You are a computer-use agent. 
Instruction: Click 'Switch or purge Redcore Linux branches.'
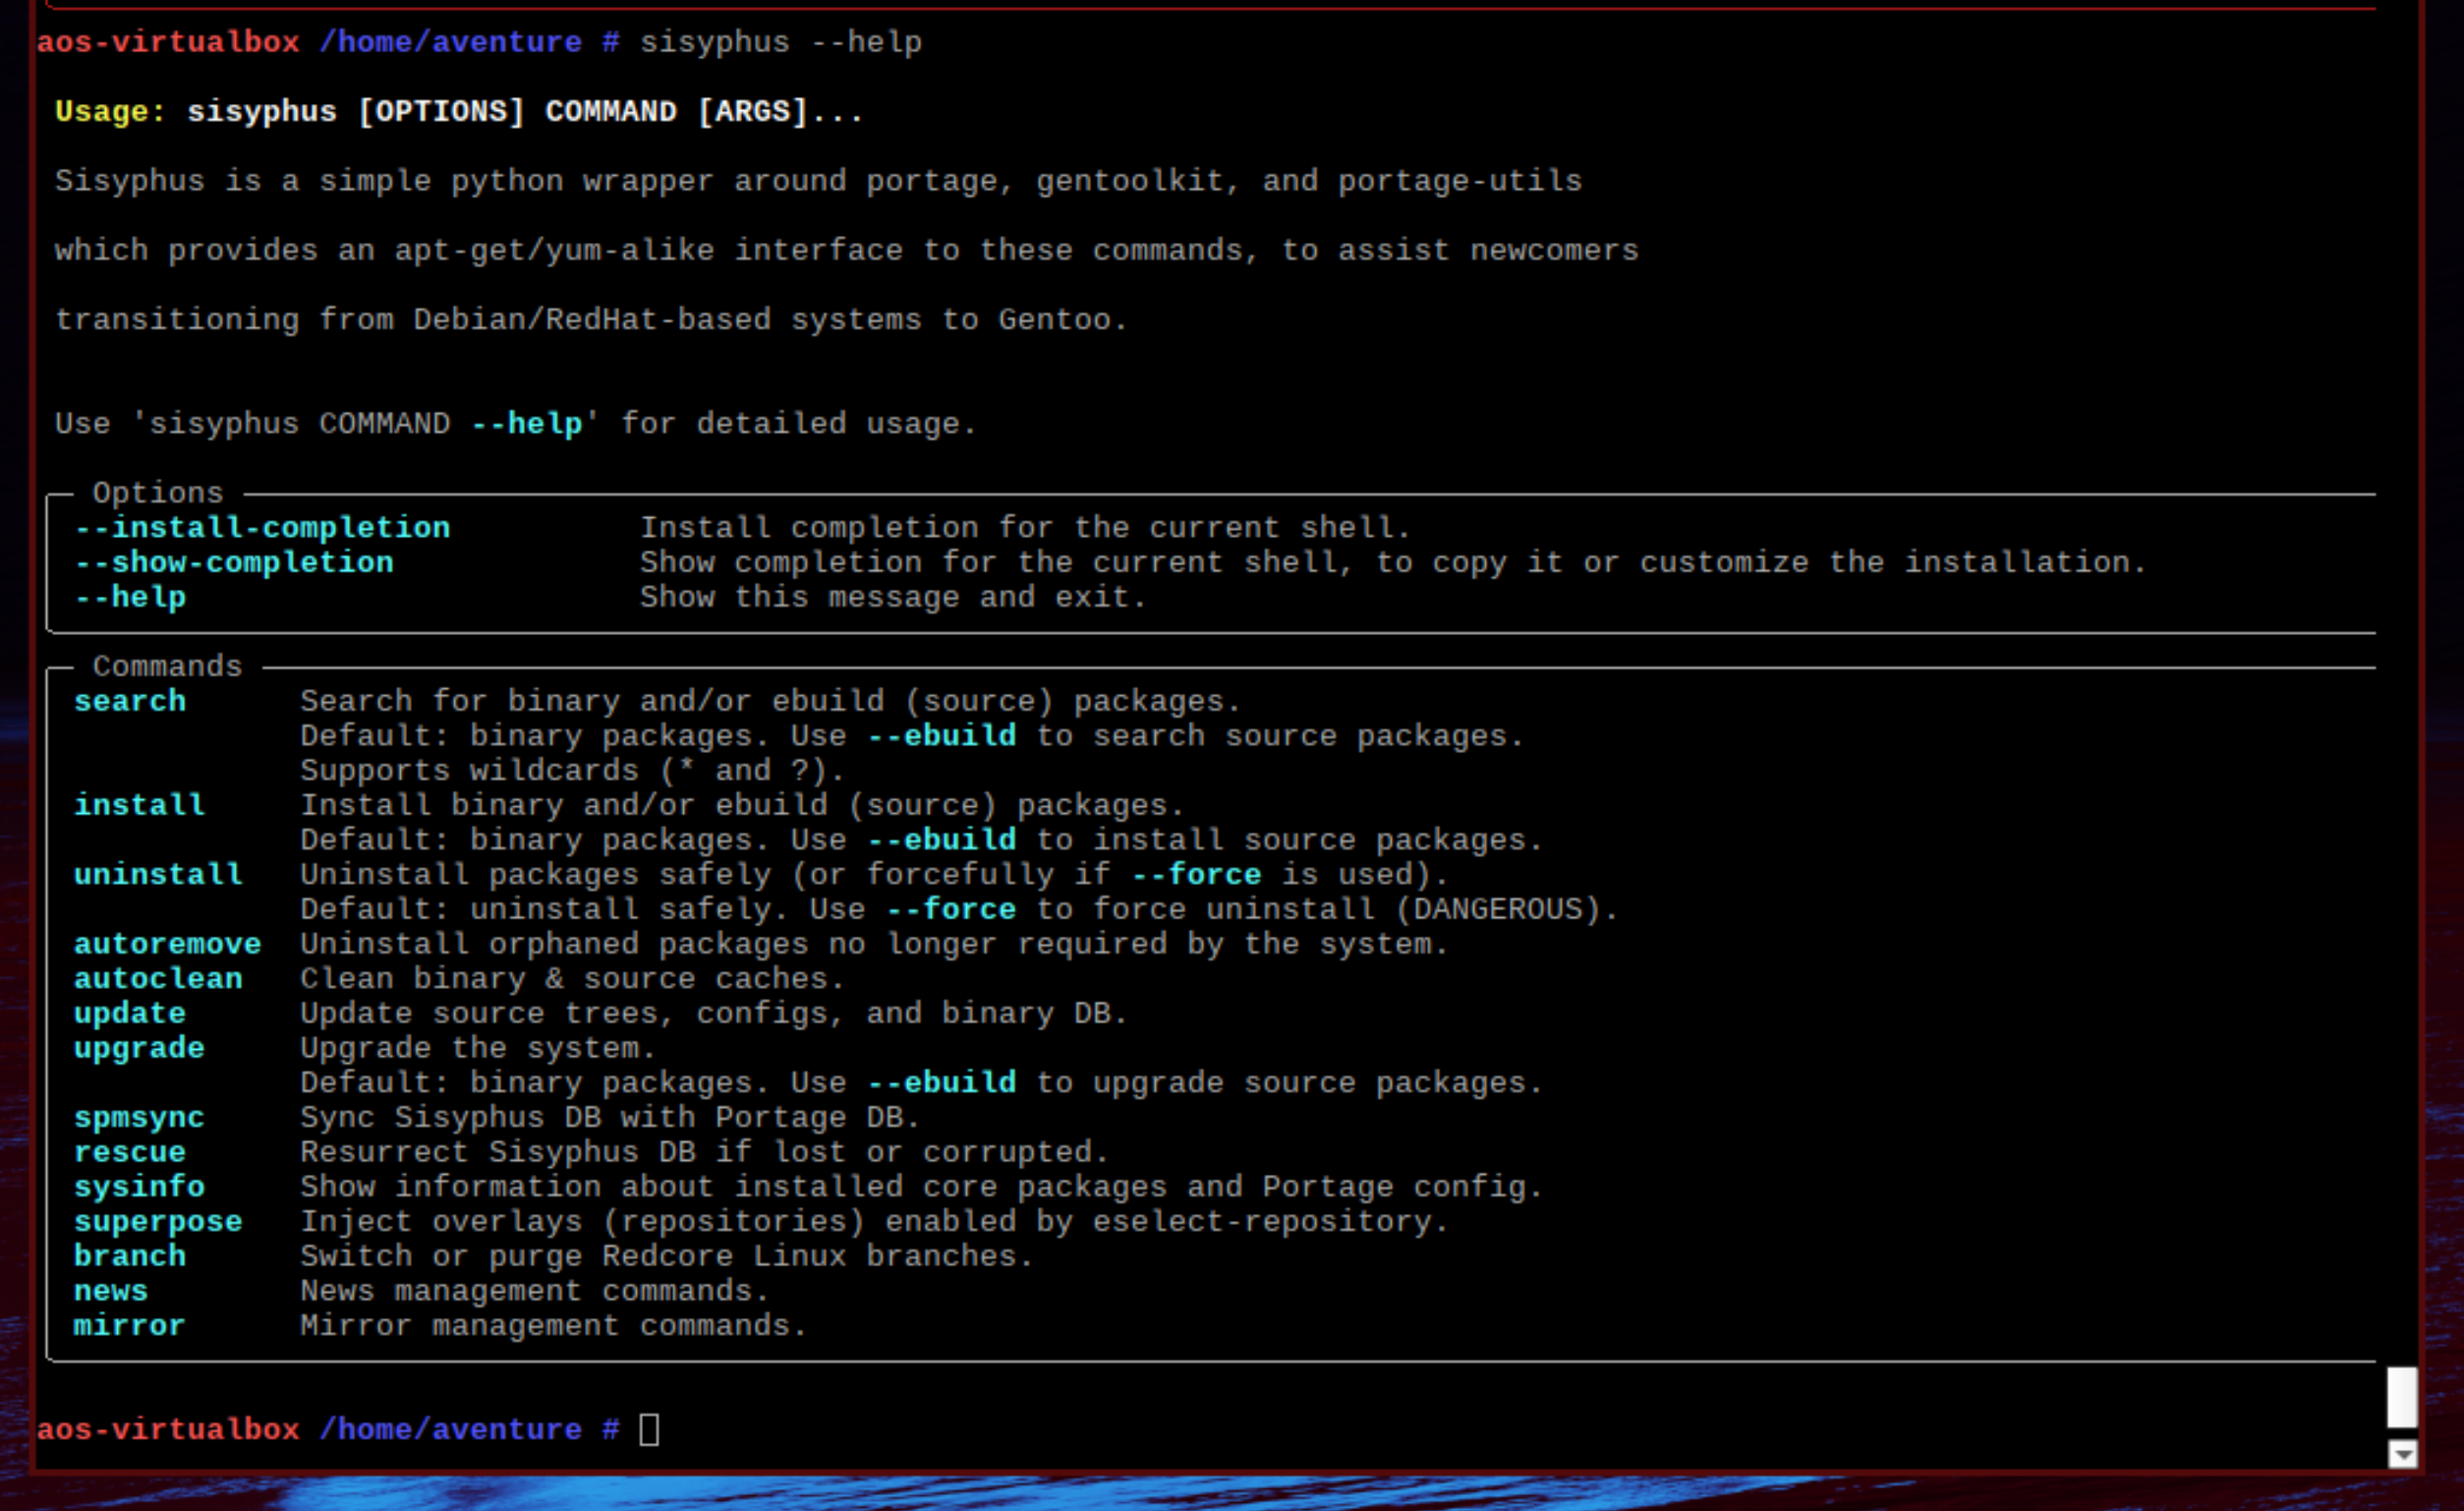[667, 1256]
